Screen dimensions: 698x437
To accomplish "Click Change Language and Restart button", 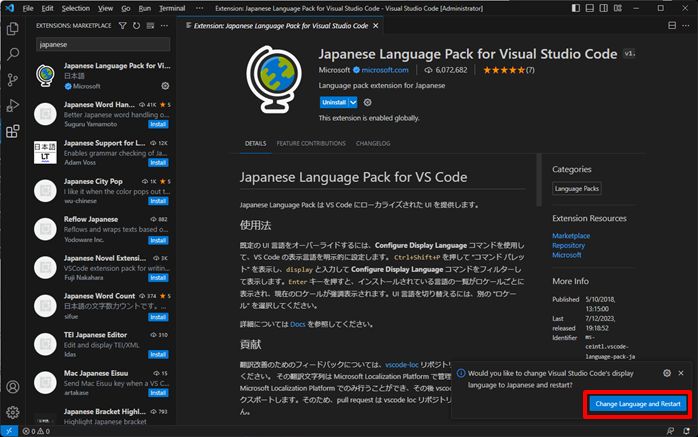I will [638, 404].
